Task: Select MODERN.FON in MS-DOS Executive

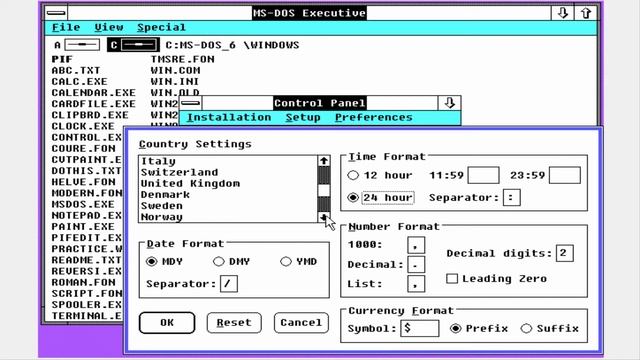Action: pyautogui.click(x=87, y=193)
